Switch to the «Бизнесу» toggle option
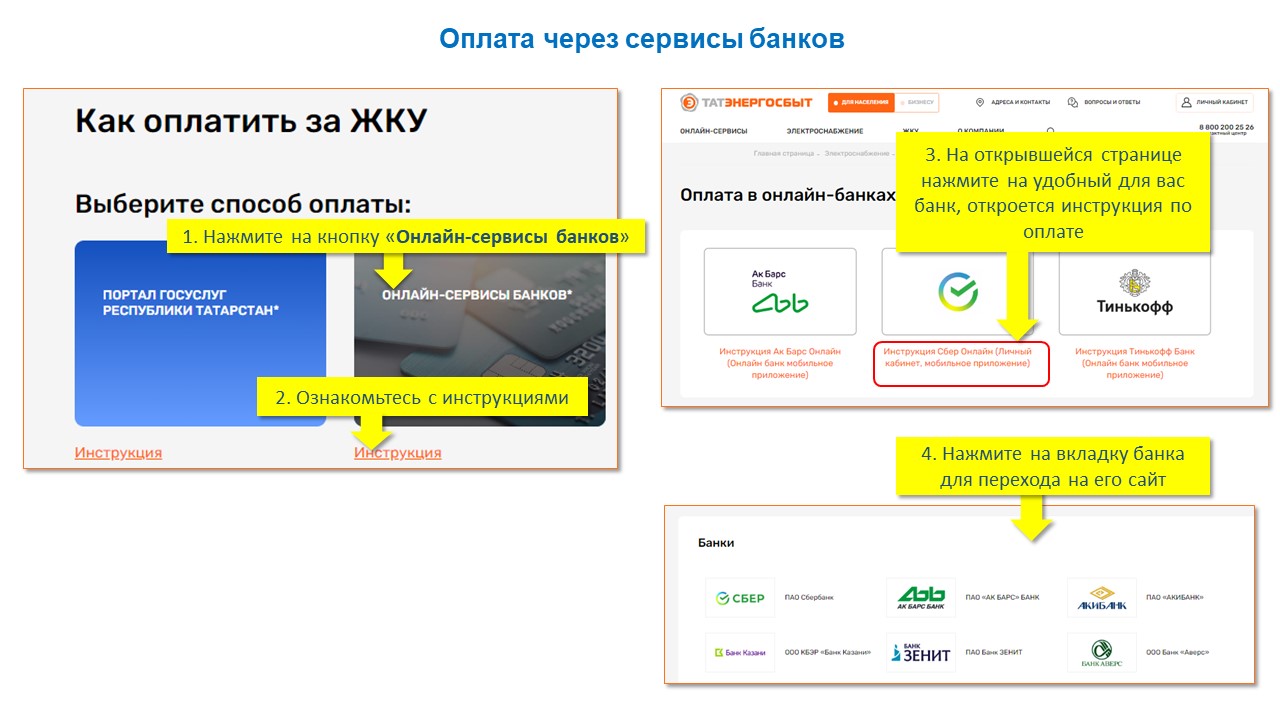This screenshot has width=1280, height=720. pyautogui.click(x=918, y=103)
